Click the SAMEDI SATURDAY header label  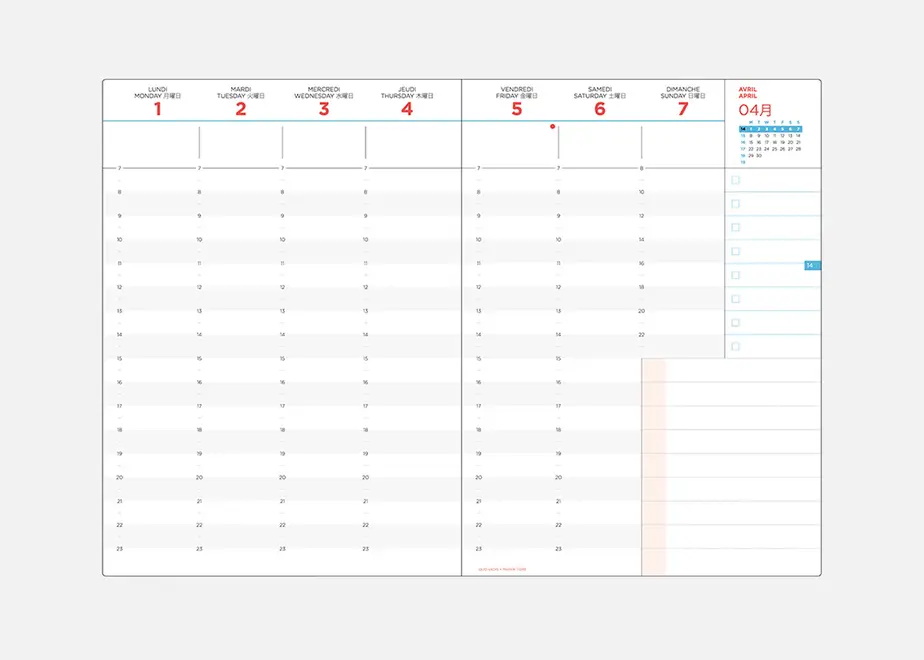600,93
